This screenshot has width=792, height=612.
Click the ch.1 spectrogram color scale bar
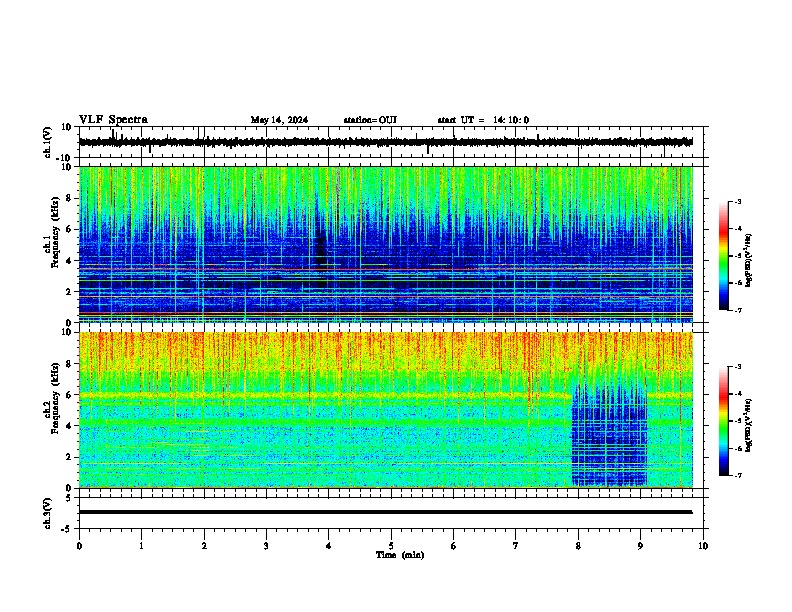pos(724,256)
